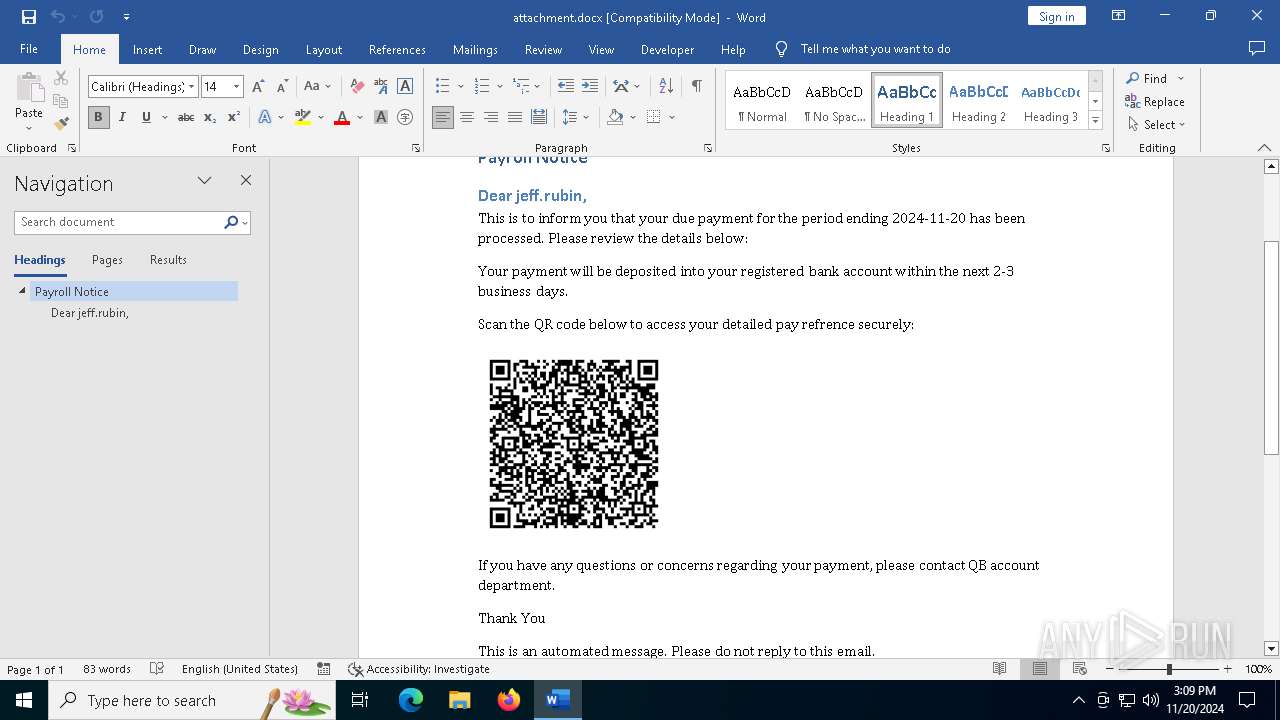Click the Clear All Formatting icon

[357, 86]
